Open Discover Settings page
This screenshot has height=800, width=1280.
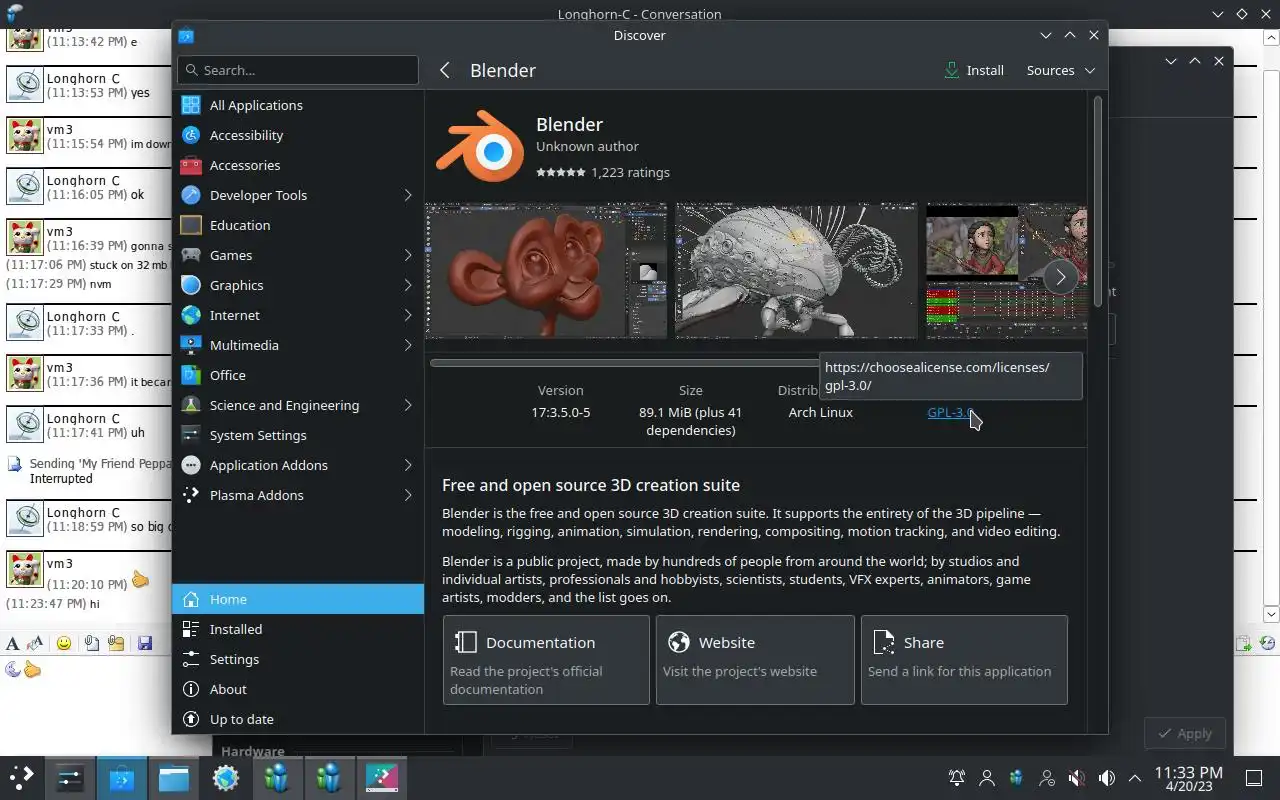[298, 659]
